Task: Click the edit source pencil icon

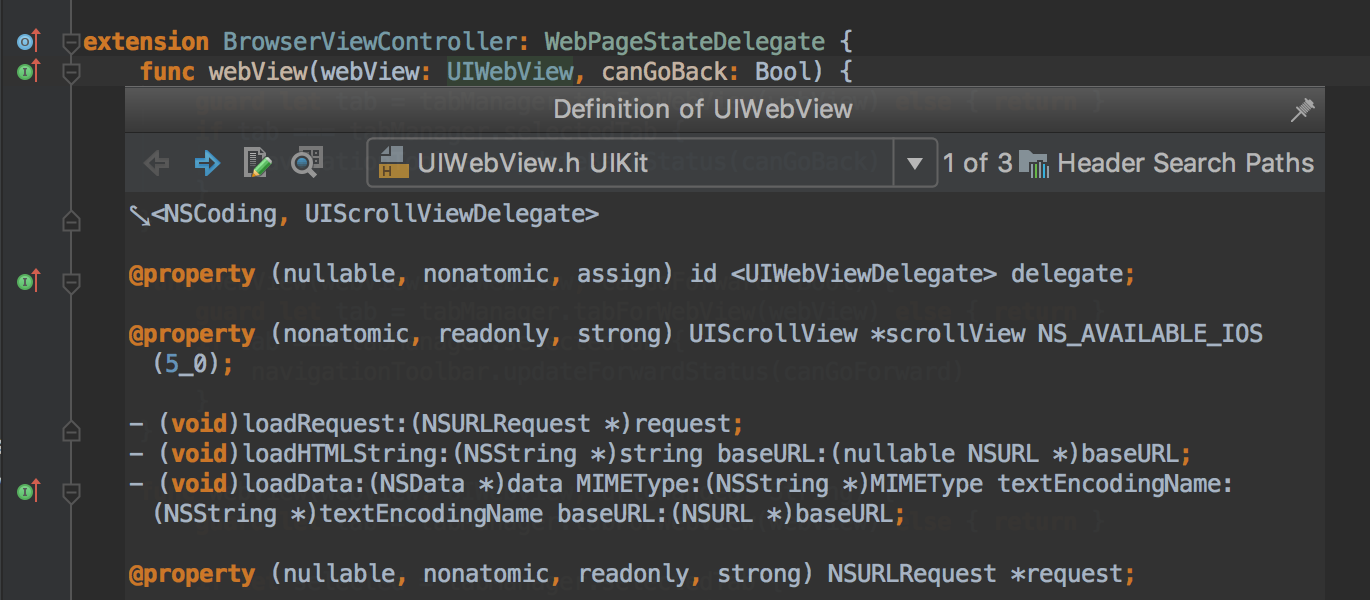Action: coord(257,163)
